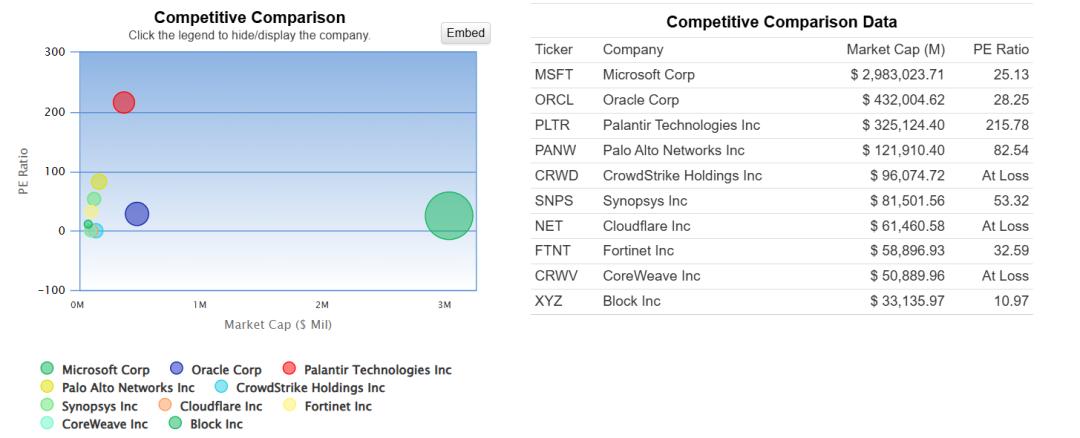Image resolution: width=1080 pixels, height=438 pixels.
Task: Click the large green Microsoft bubble
Action: (448, 215)
